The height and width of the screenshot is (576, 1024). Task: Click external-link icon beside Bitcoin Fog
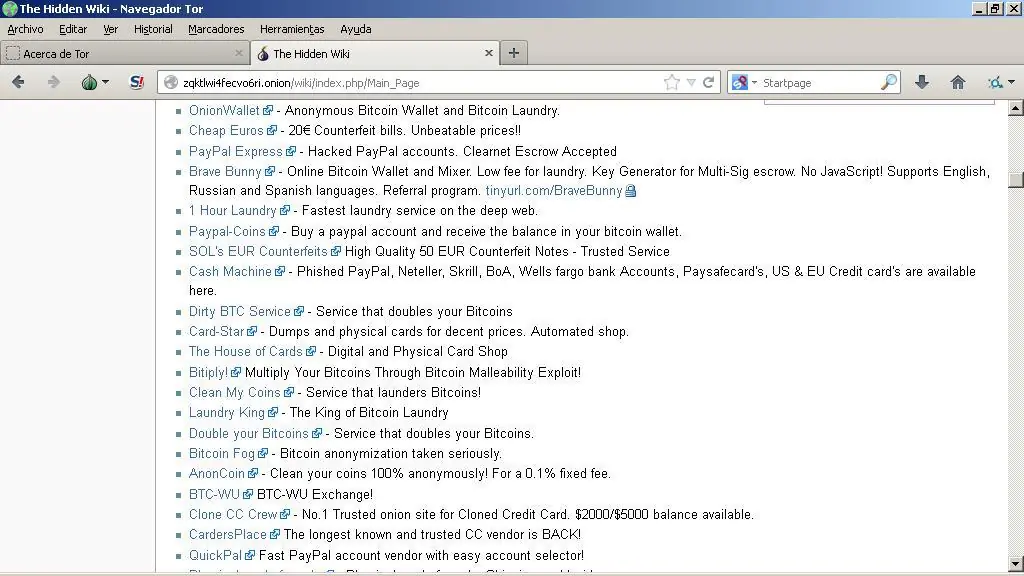[263, 453]
